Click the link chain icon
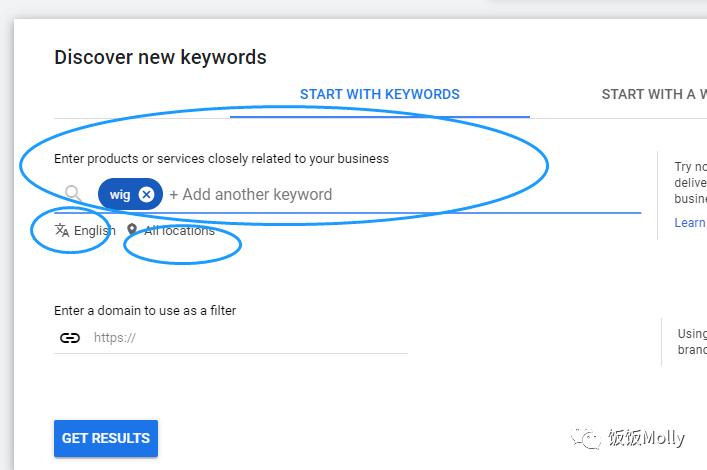The width and height of the screenshot is (707, 470). [70, 338]
